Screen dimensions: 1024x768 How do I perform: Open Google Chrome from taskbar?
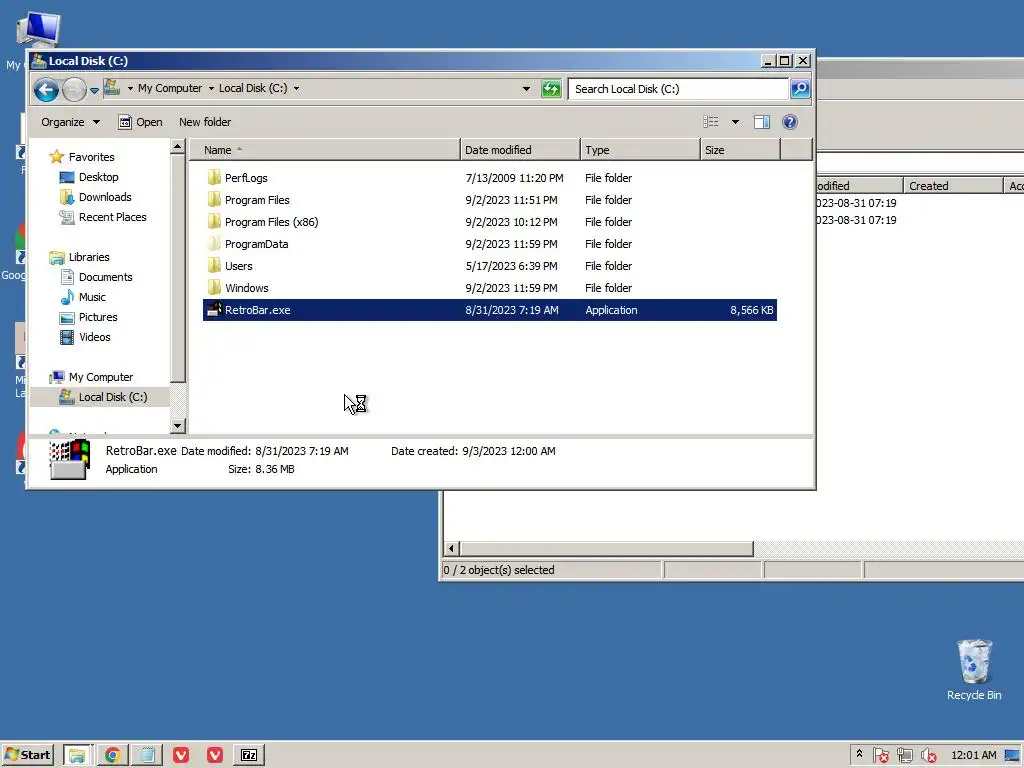pos(112,755)
